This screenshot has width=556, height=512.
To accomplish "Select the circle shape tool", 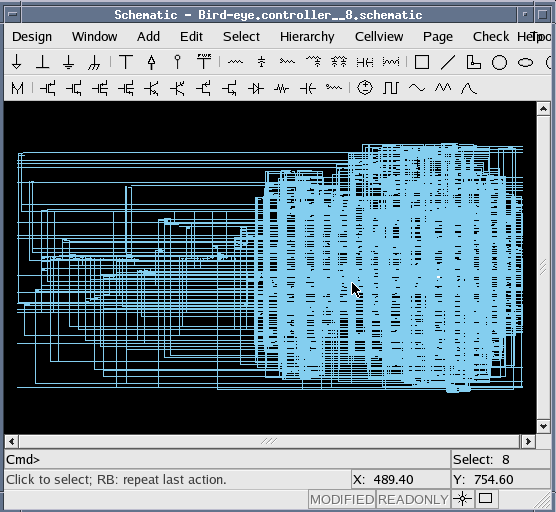I will [x=499, y=62].
